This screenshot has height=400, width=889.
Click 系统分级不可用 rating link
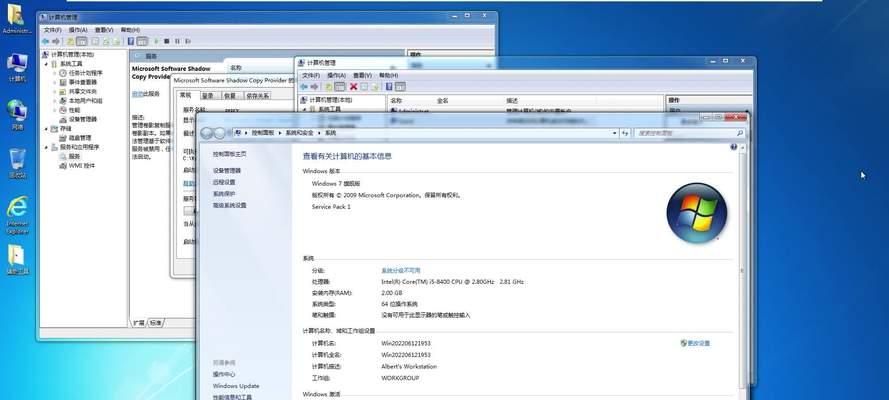[401, 271]
